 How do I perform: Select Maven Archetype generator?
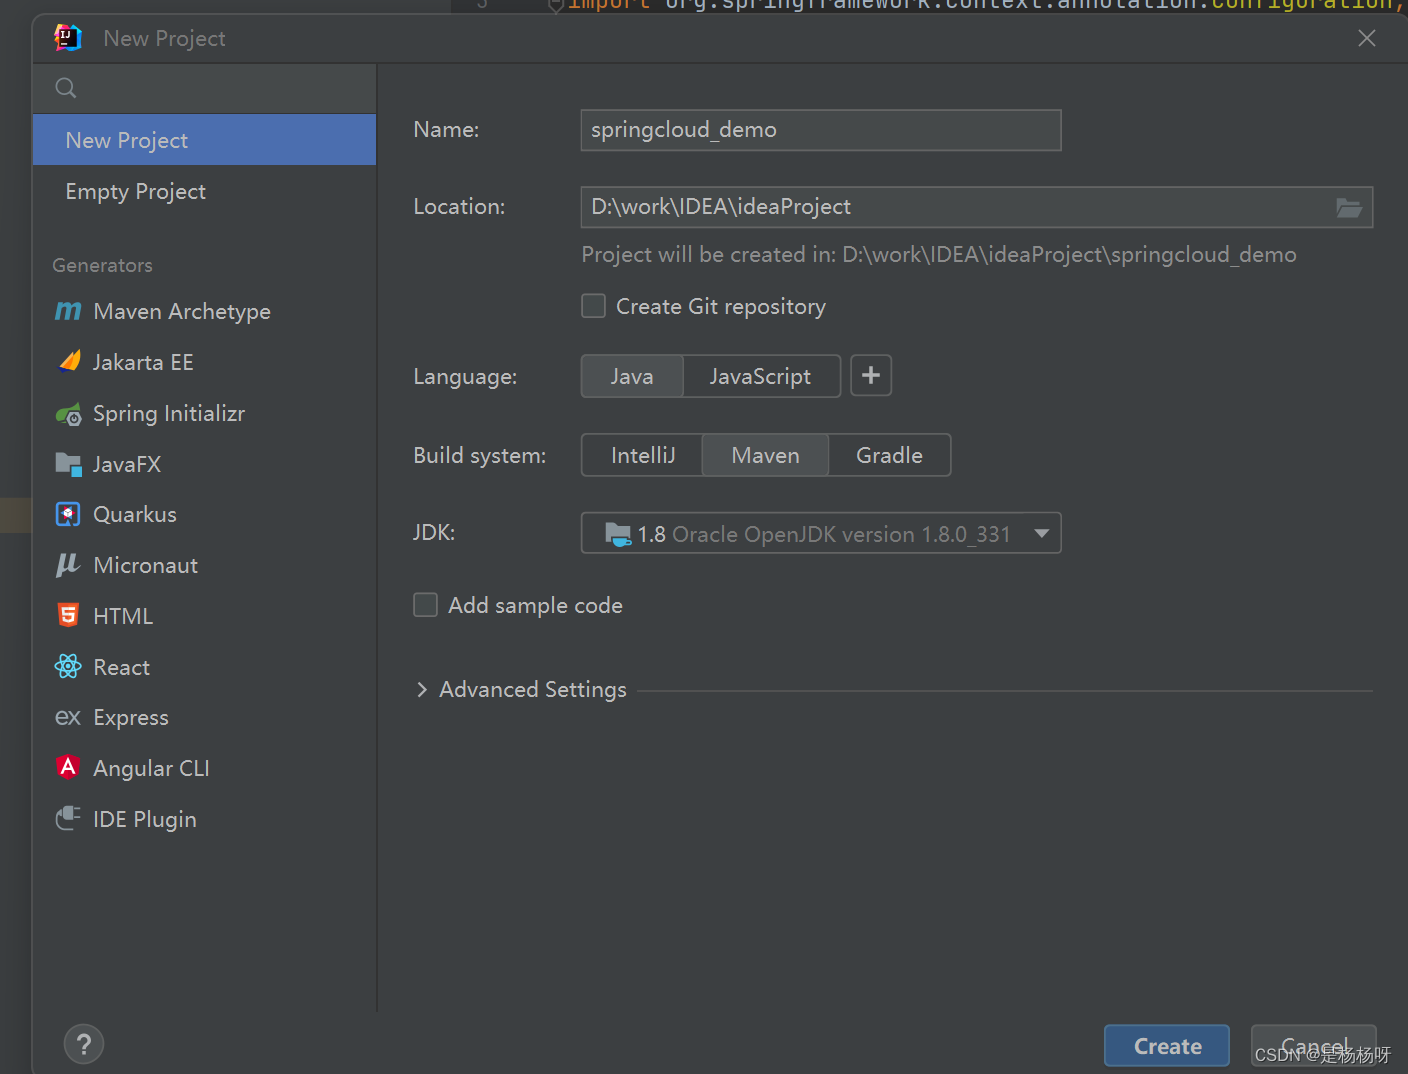204,311
